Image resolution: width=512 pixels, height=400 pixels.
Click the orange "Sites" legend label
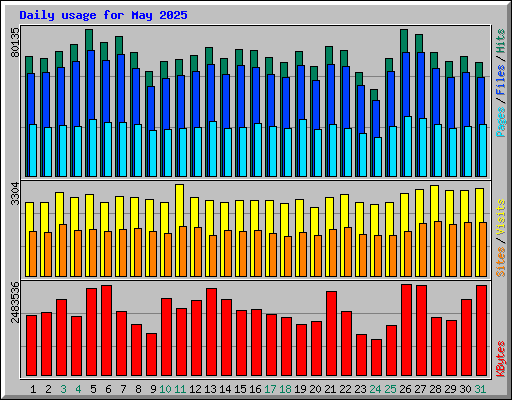[x=501, y=262]
